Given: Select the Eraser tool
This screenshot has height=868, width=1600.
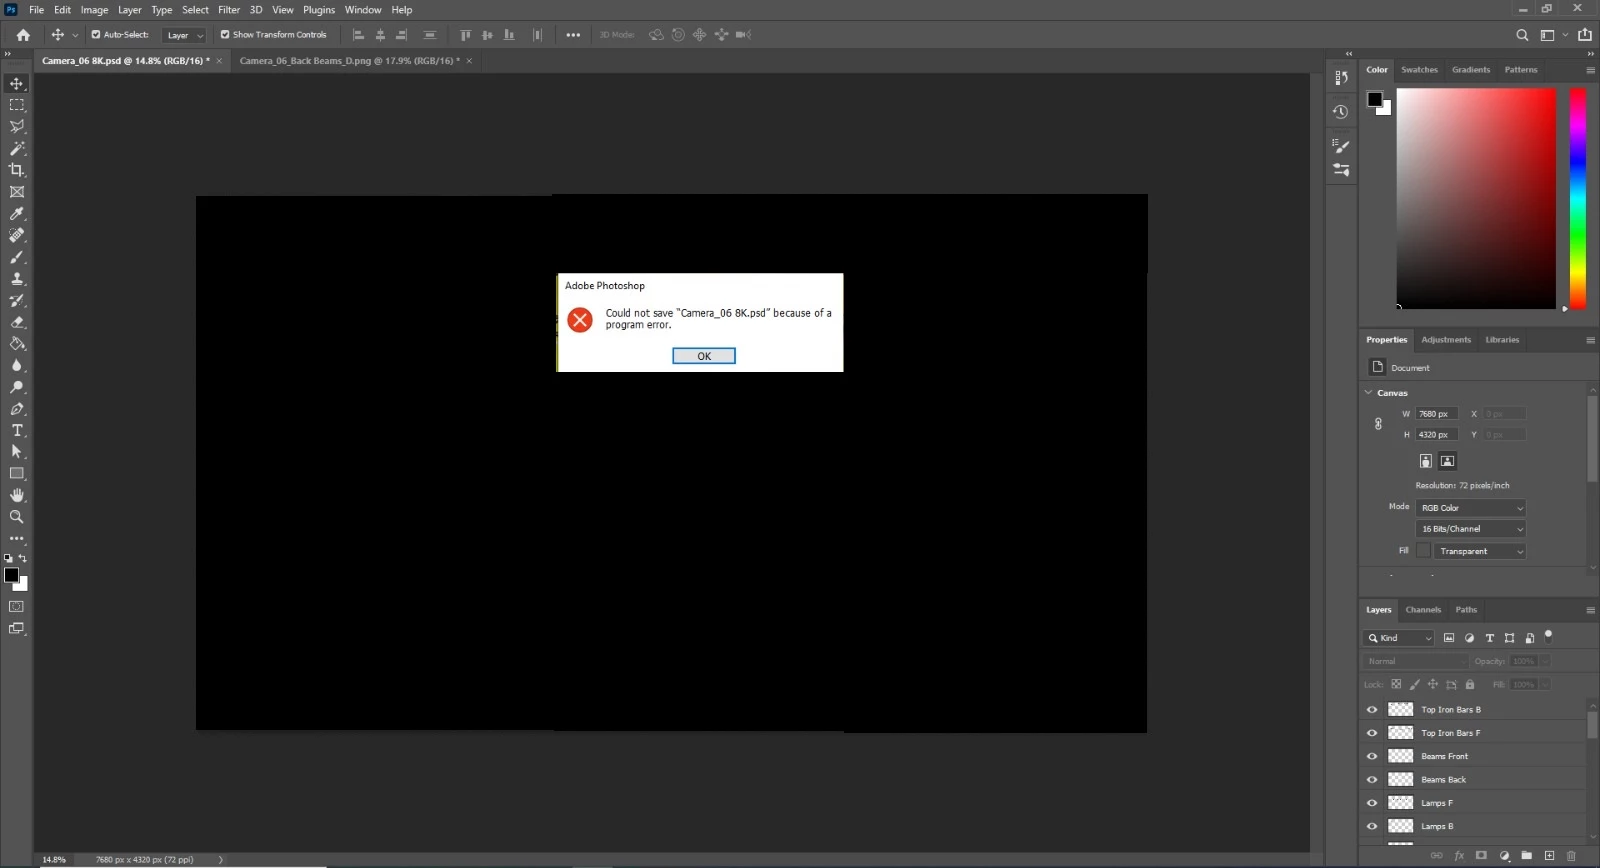Looking at the screenshot, I should point(17,322).
